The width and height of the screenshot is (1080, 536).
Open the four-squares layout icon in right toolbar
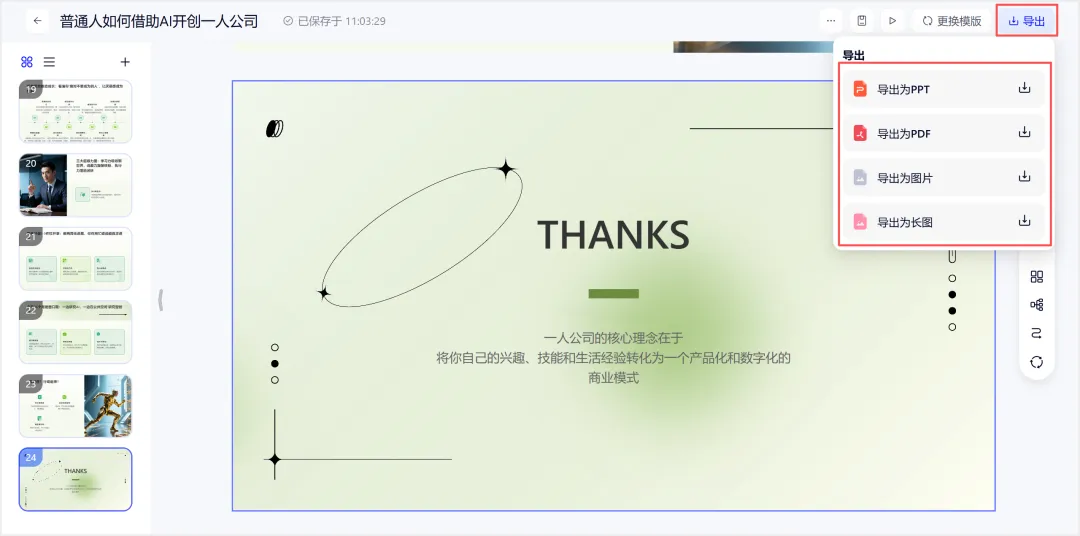pos(1037,277)
